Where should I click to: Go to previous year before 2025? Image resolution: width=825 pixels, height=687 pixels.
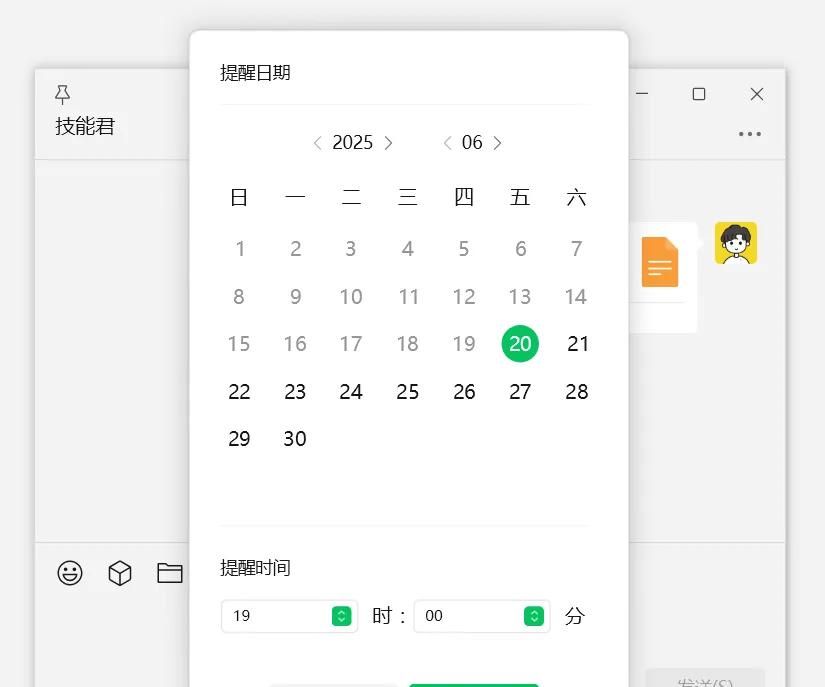(317, 143)
